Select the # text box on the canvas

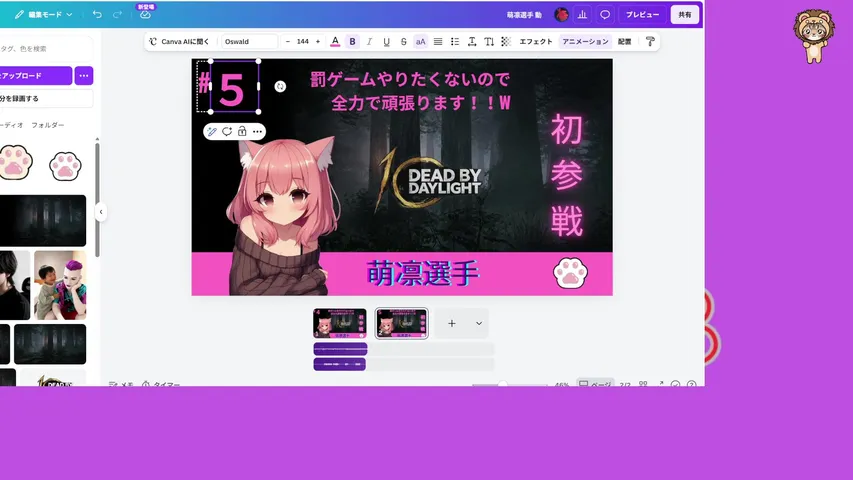[x=203, y=83]
